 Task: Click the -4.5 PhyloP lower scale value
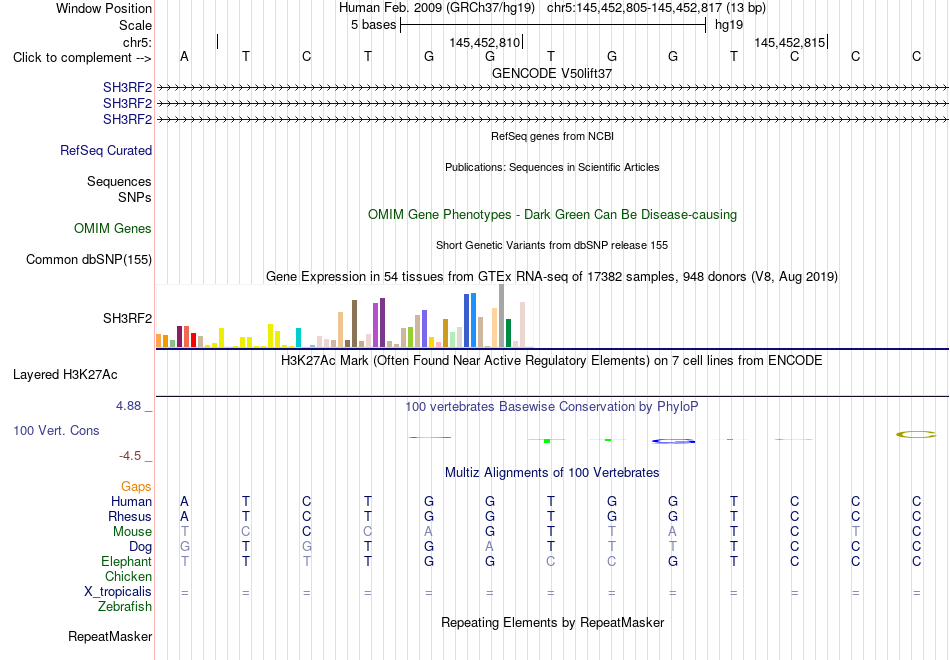(130, 456)
